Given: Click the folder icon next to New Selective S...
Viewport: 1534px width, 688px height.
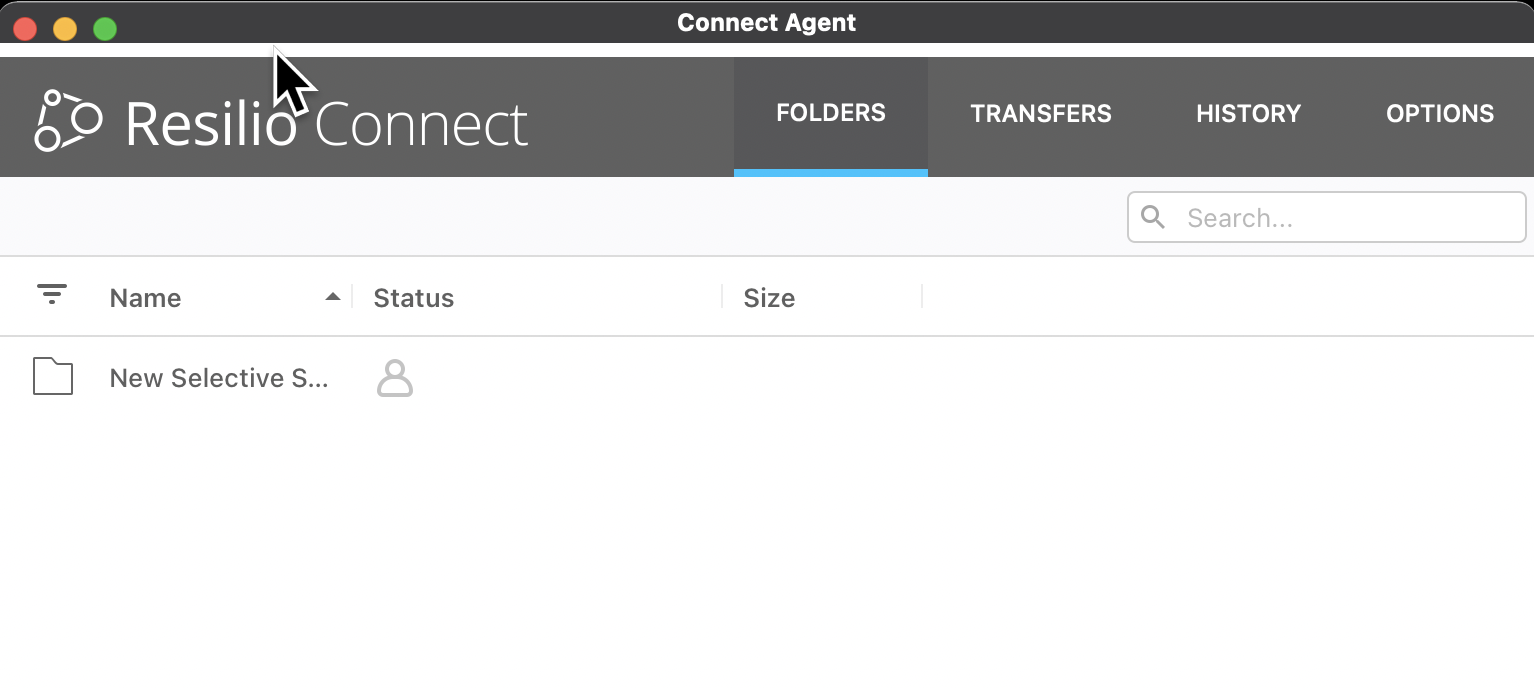Looking at the screenshot, I should (52, 377).
